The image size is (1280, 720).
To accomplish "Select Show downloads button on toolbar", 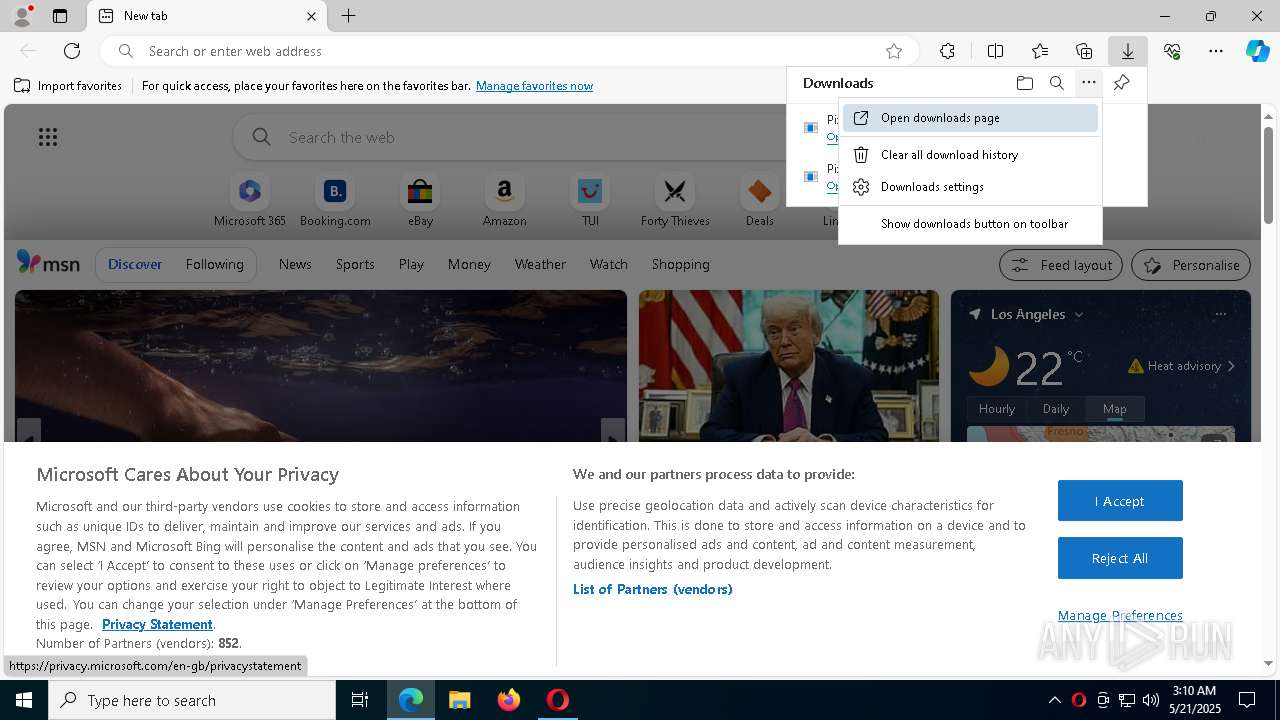I will pos(970,224).
